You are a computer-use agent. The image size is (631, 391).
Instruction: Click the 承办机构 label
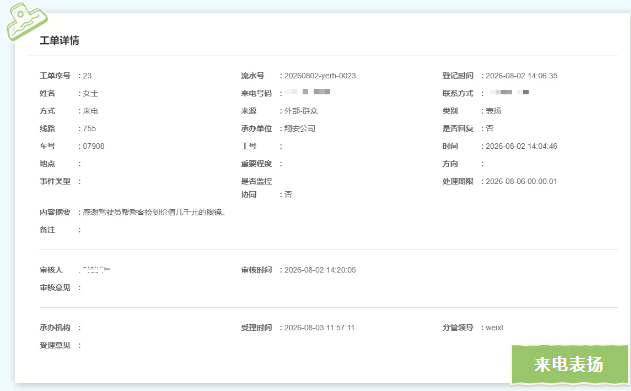tap(55, 327)
